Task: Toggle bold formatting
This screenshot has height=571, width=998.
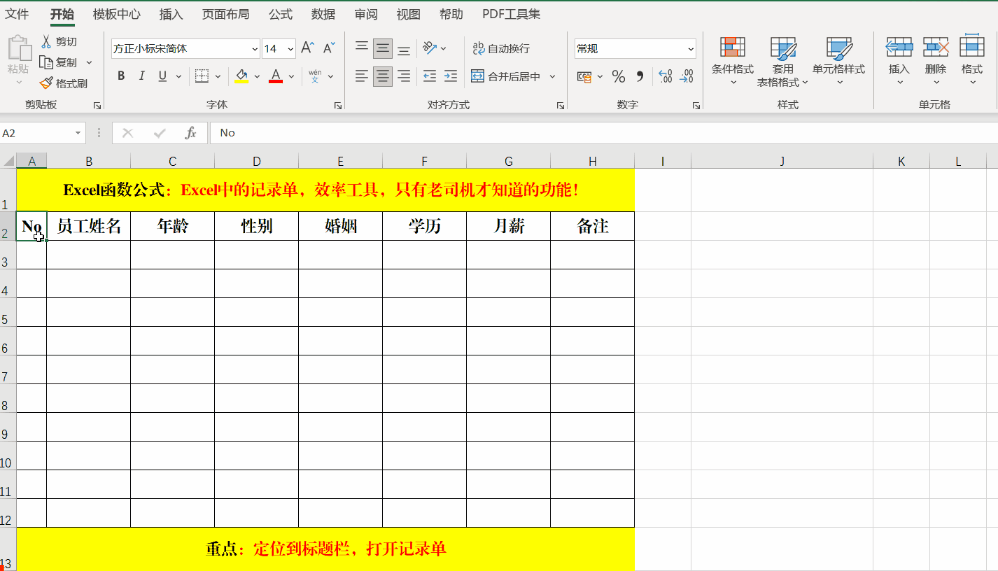Action: click(x=121, y=76)
